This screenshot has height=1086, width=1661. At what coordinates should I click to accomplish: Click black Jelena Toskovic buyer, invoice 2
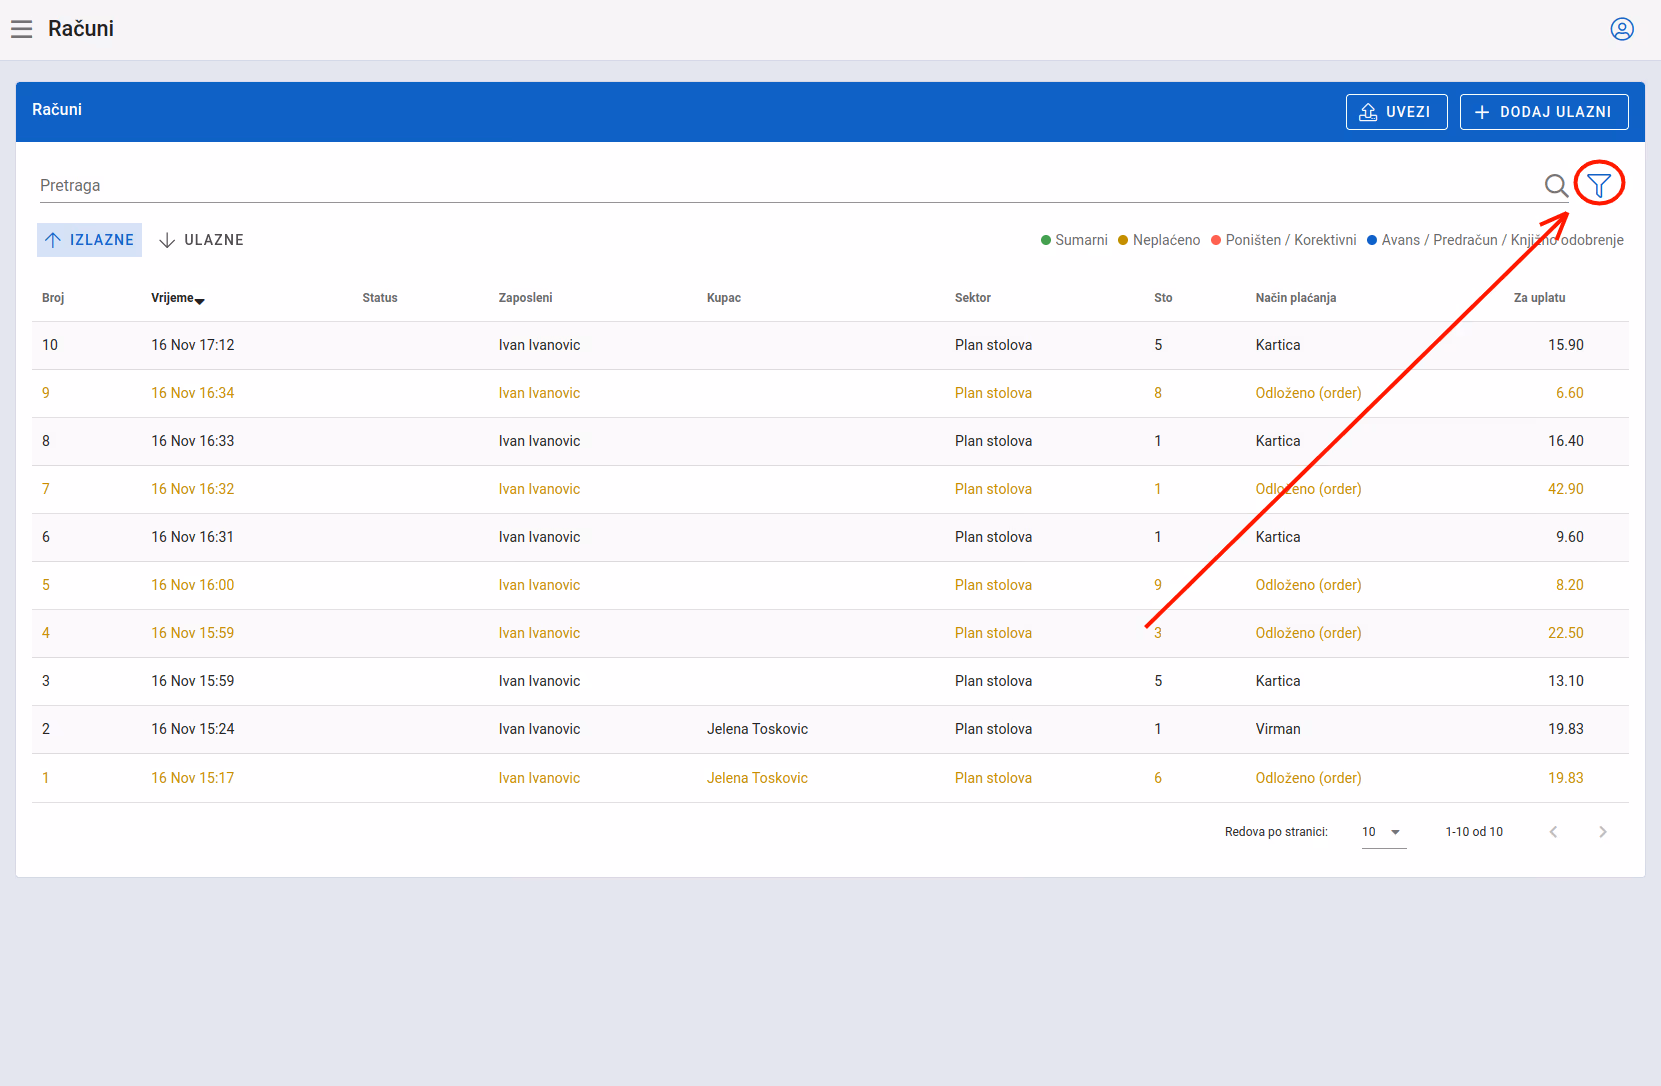pyautogui.click(x=757, y=729)
